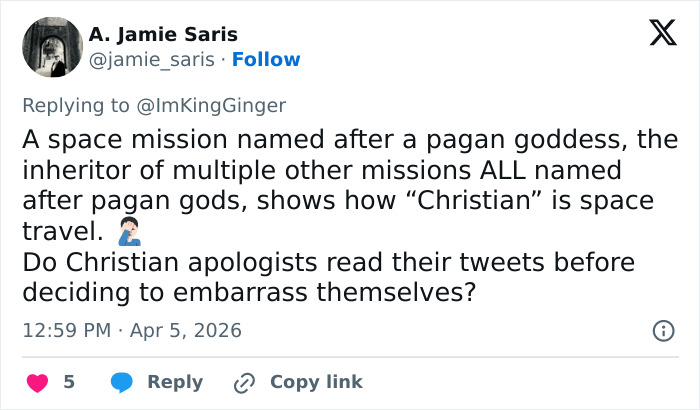Click the chain link icon

pyautogui.click(x=244, y=382)
